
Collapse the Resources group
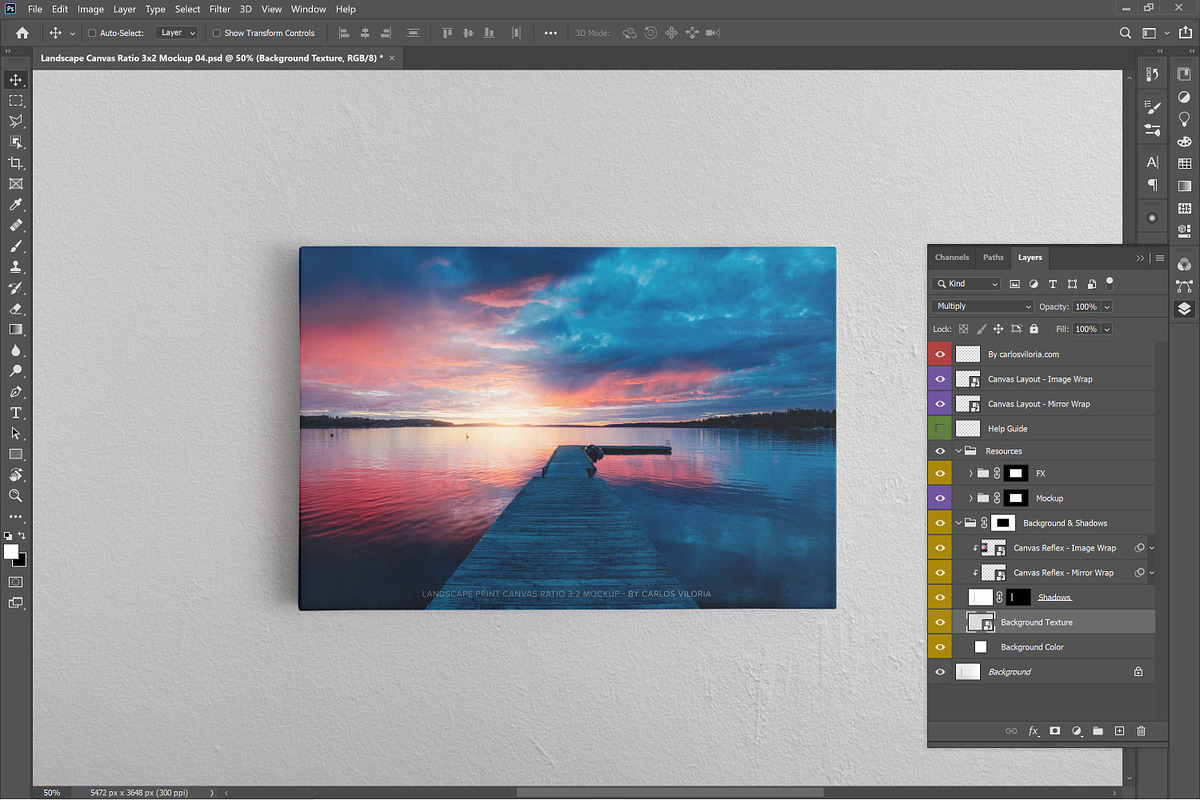957,450
